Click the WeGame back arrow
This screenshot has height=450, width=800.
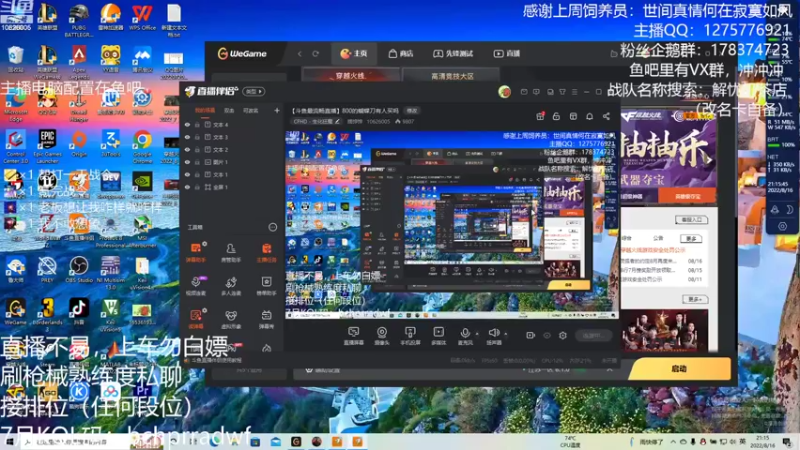click(299, 54)
